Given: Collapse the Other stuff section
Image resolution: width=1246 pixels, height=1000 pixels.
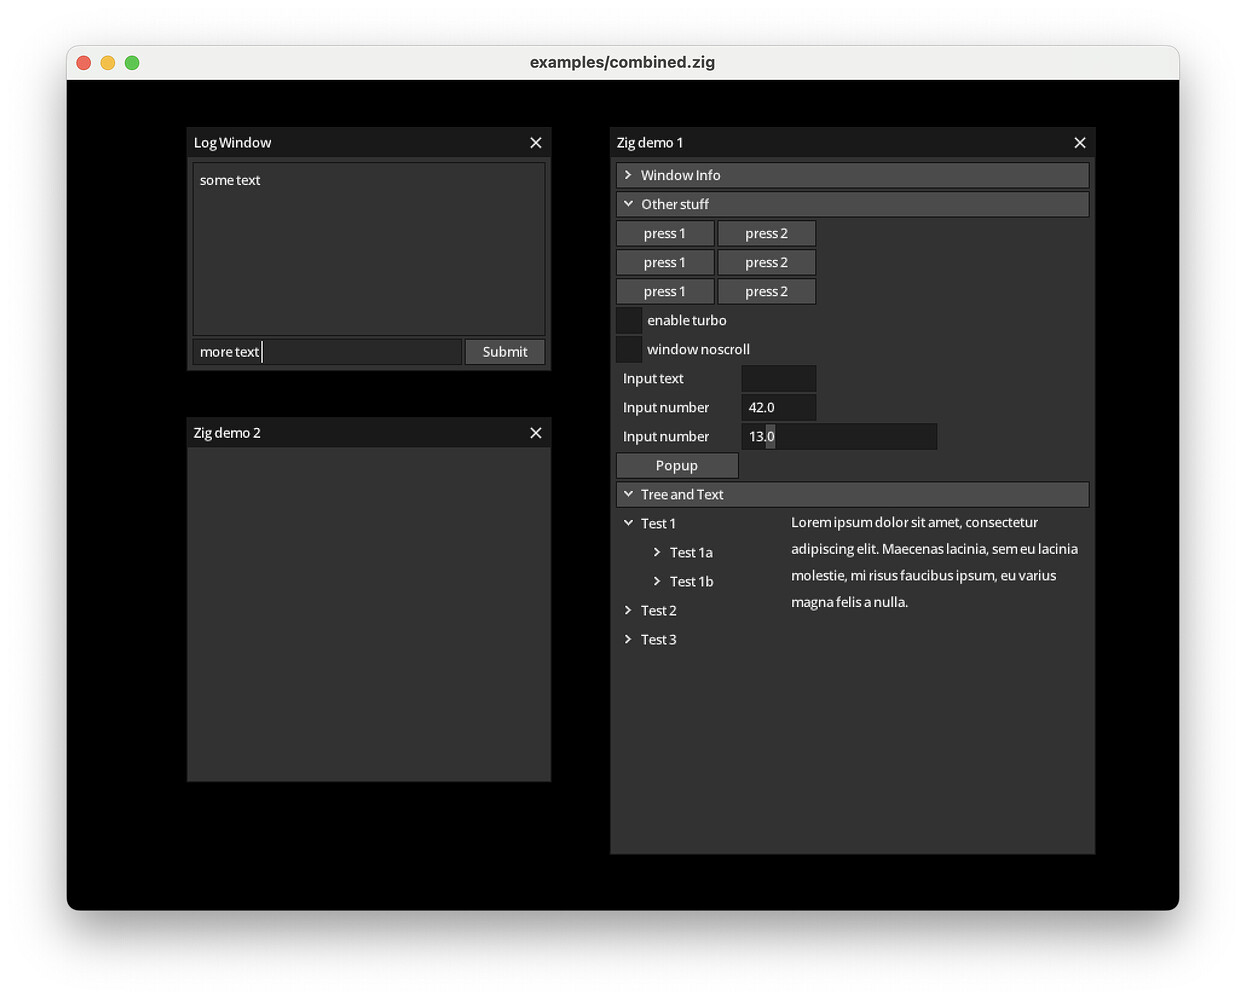Looking at the screenshot, I should (852, 204).
